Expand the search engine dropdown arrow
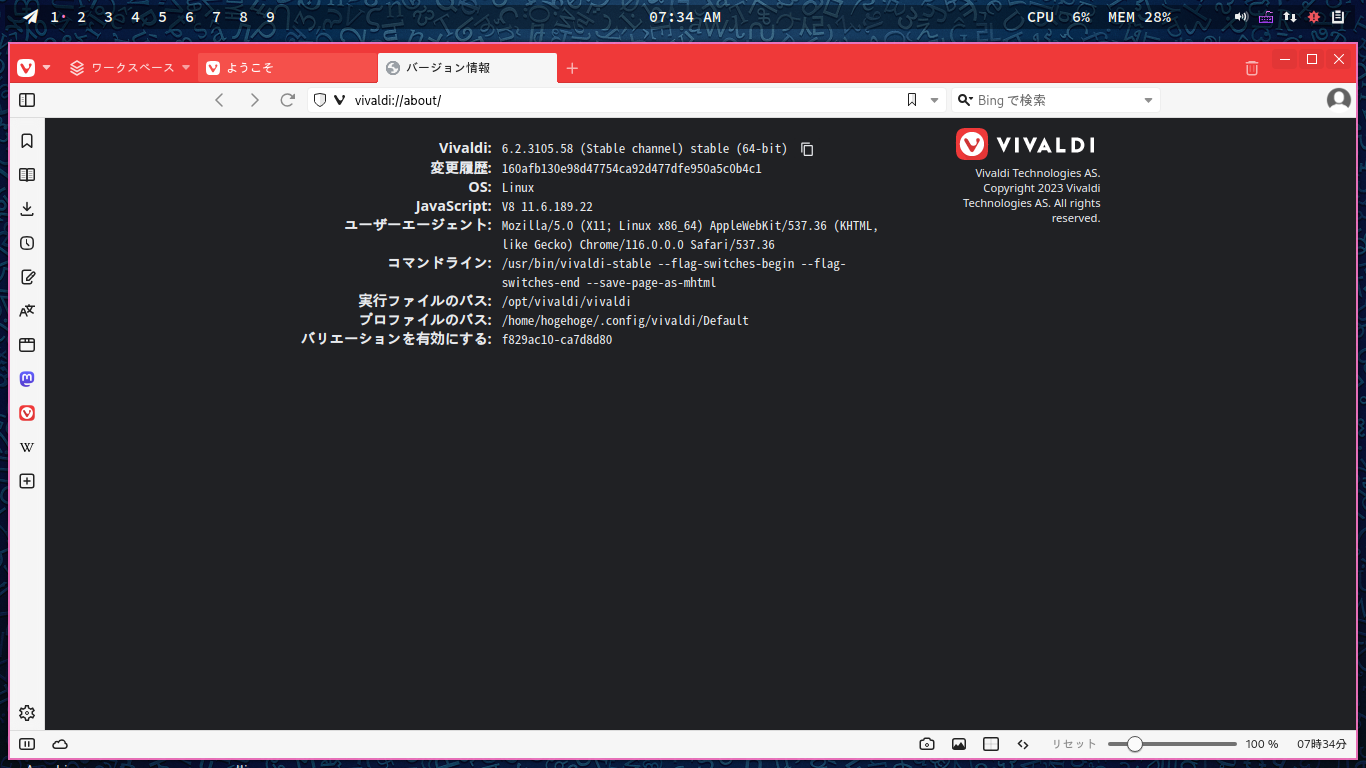This screenshot has height=768, width=1366. (x=1148, y=100)
